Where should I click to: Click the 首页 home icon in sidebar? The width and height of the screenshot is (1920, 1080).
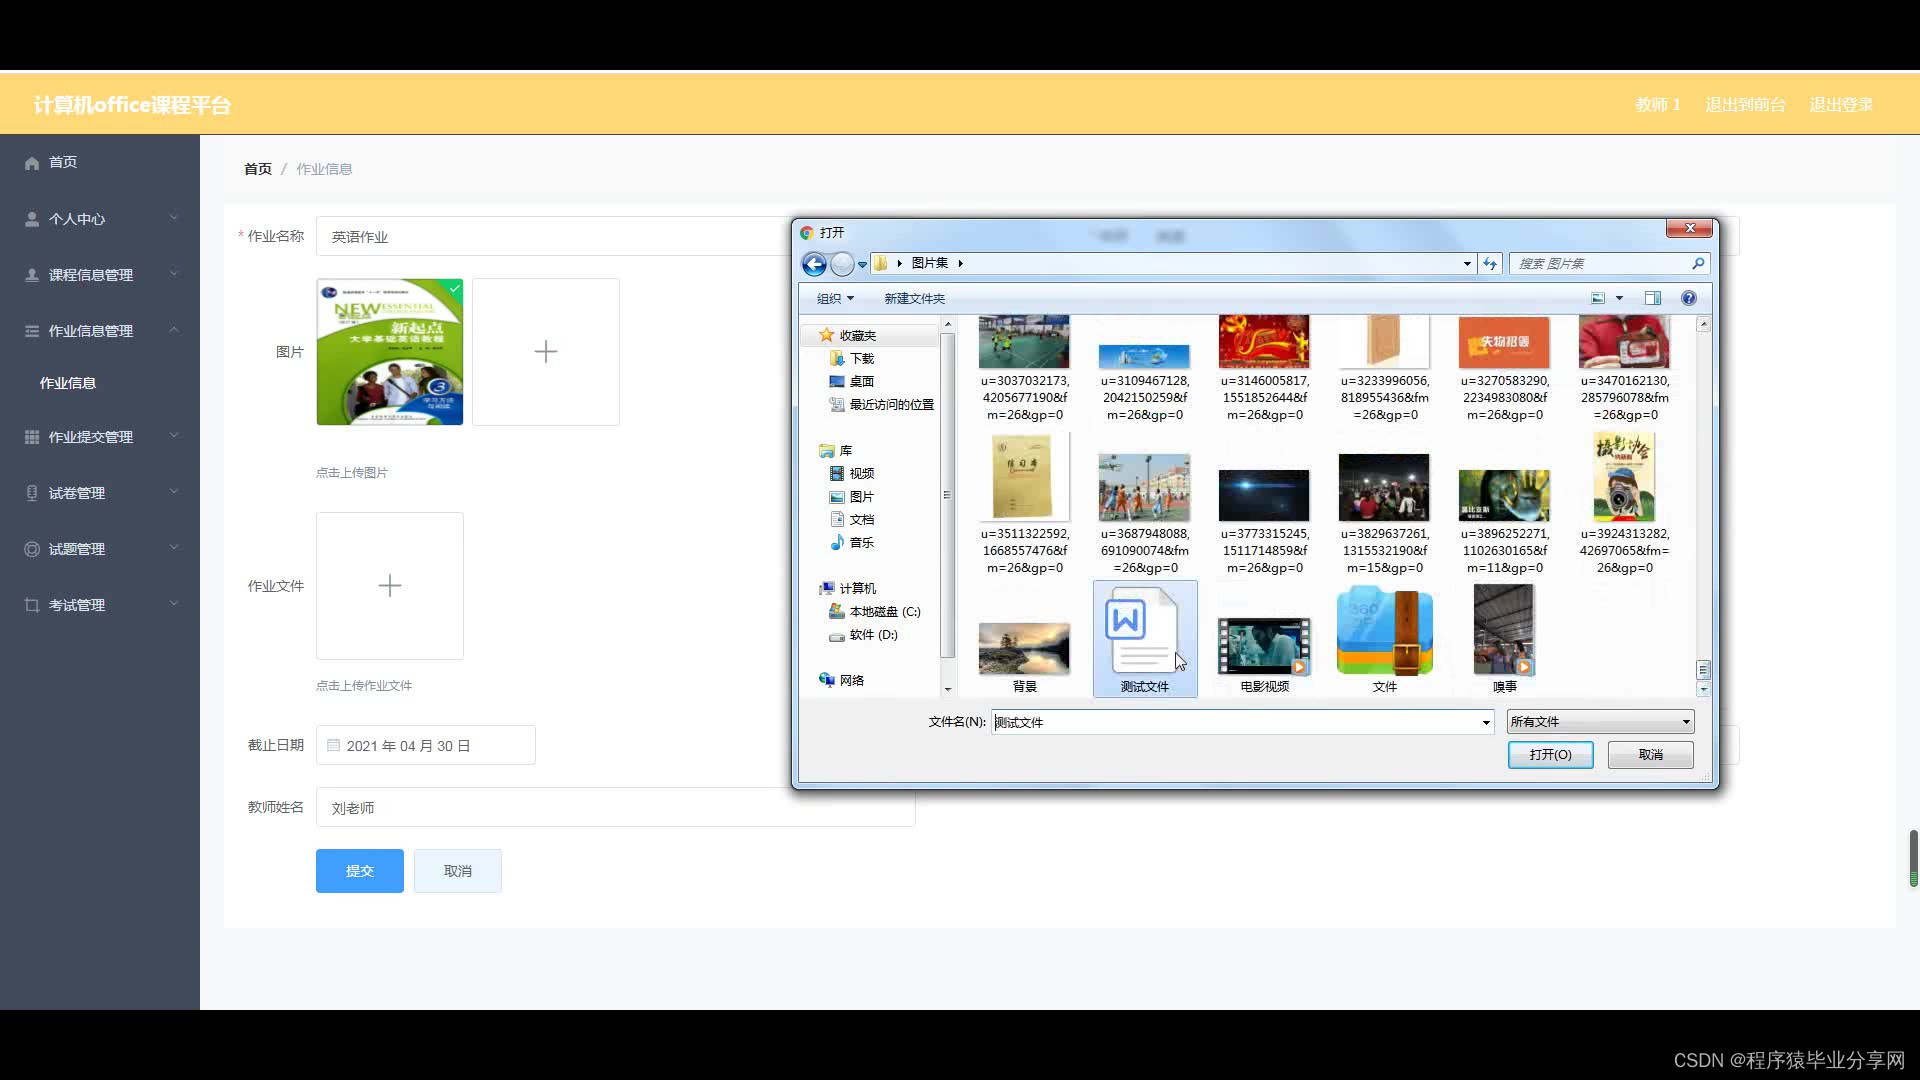pos(32,163)
